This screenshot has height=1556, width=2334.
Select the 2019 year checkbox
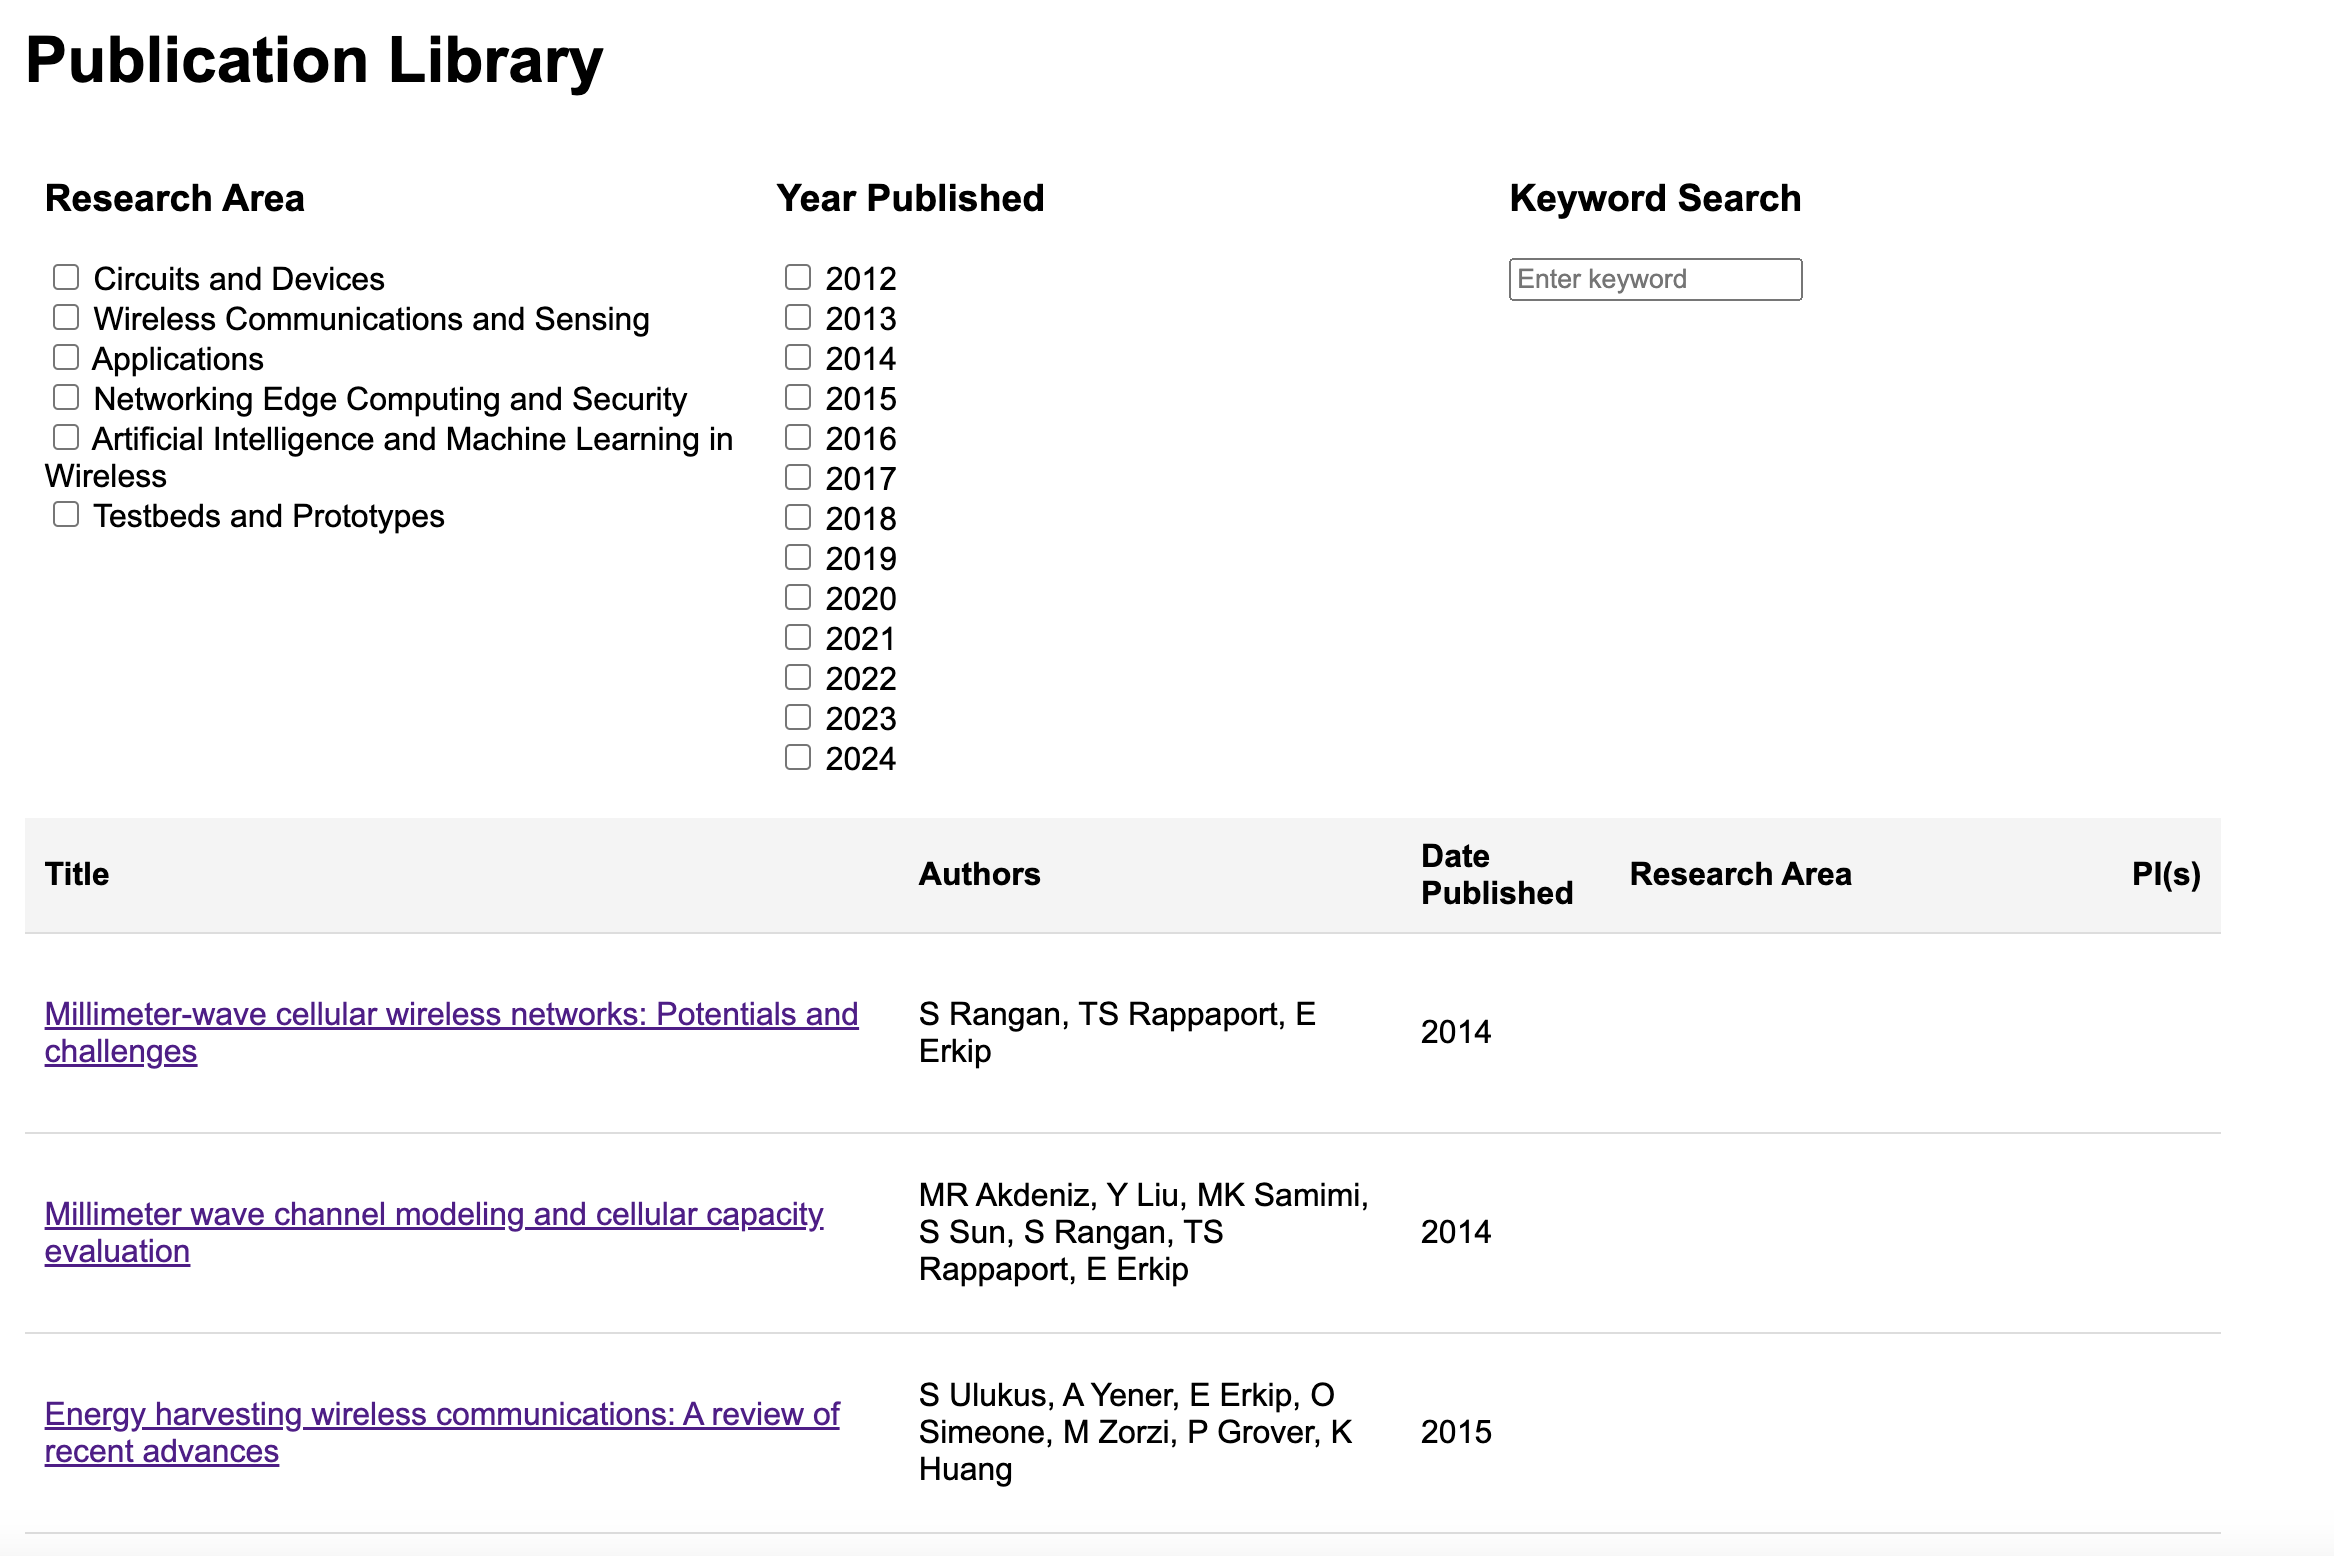798,557
